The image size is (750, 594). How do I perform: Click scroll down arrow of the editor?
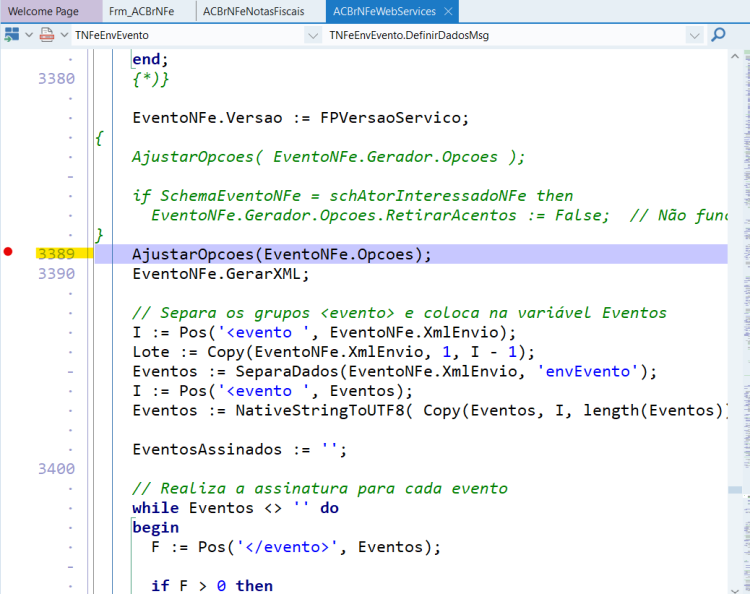[x=735, y=590]
